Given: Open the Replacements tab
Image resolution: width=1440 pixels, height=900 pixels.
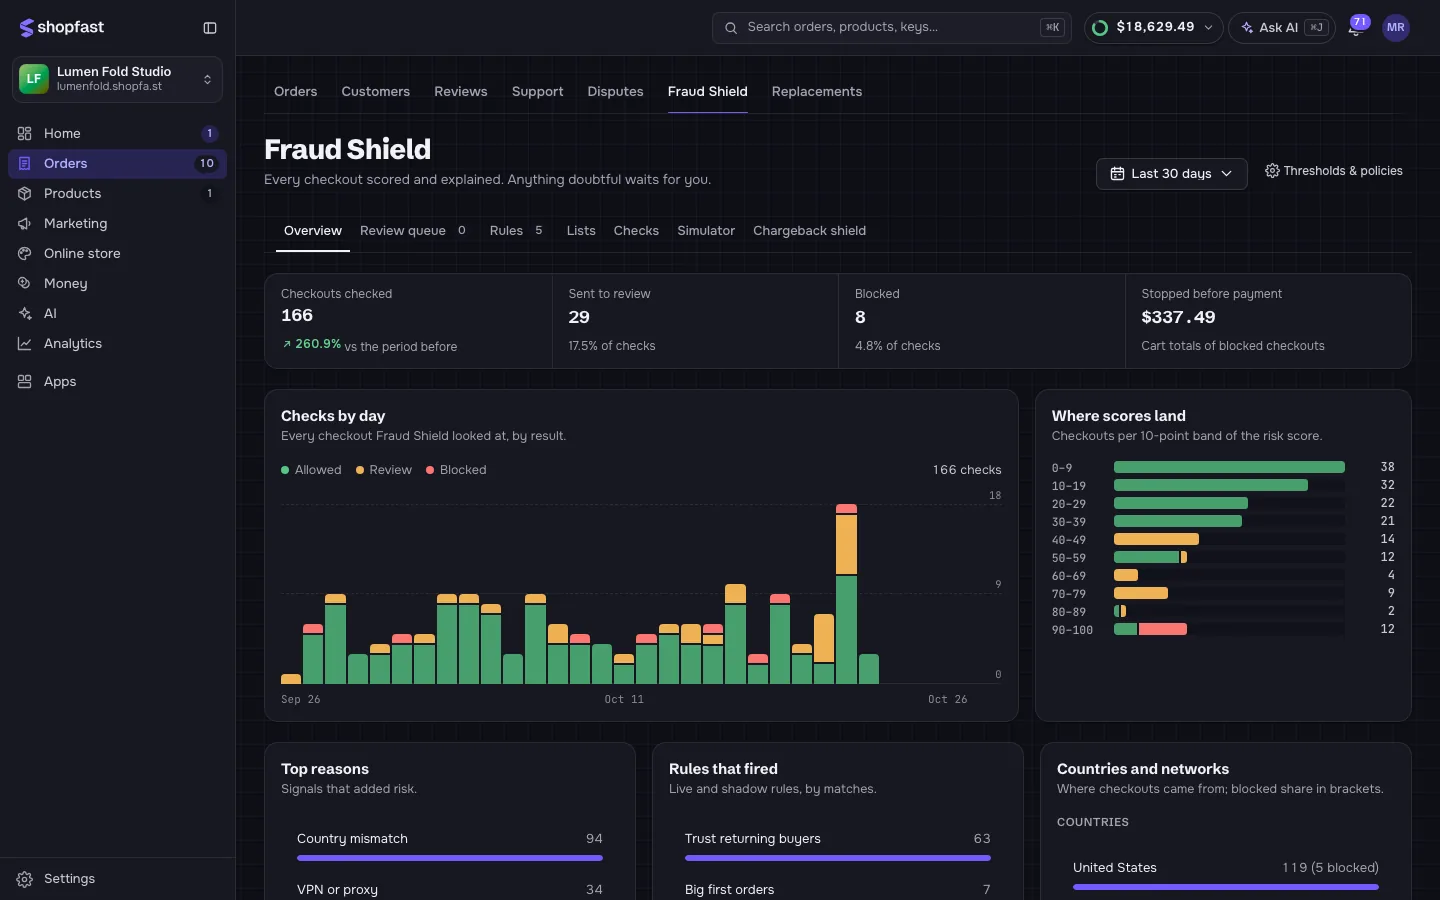Looking at the screenshot, I should (x=816, y=91).
